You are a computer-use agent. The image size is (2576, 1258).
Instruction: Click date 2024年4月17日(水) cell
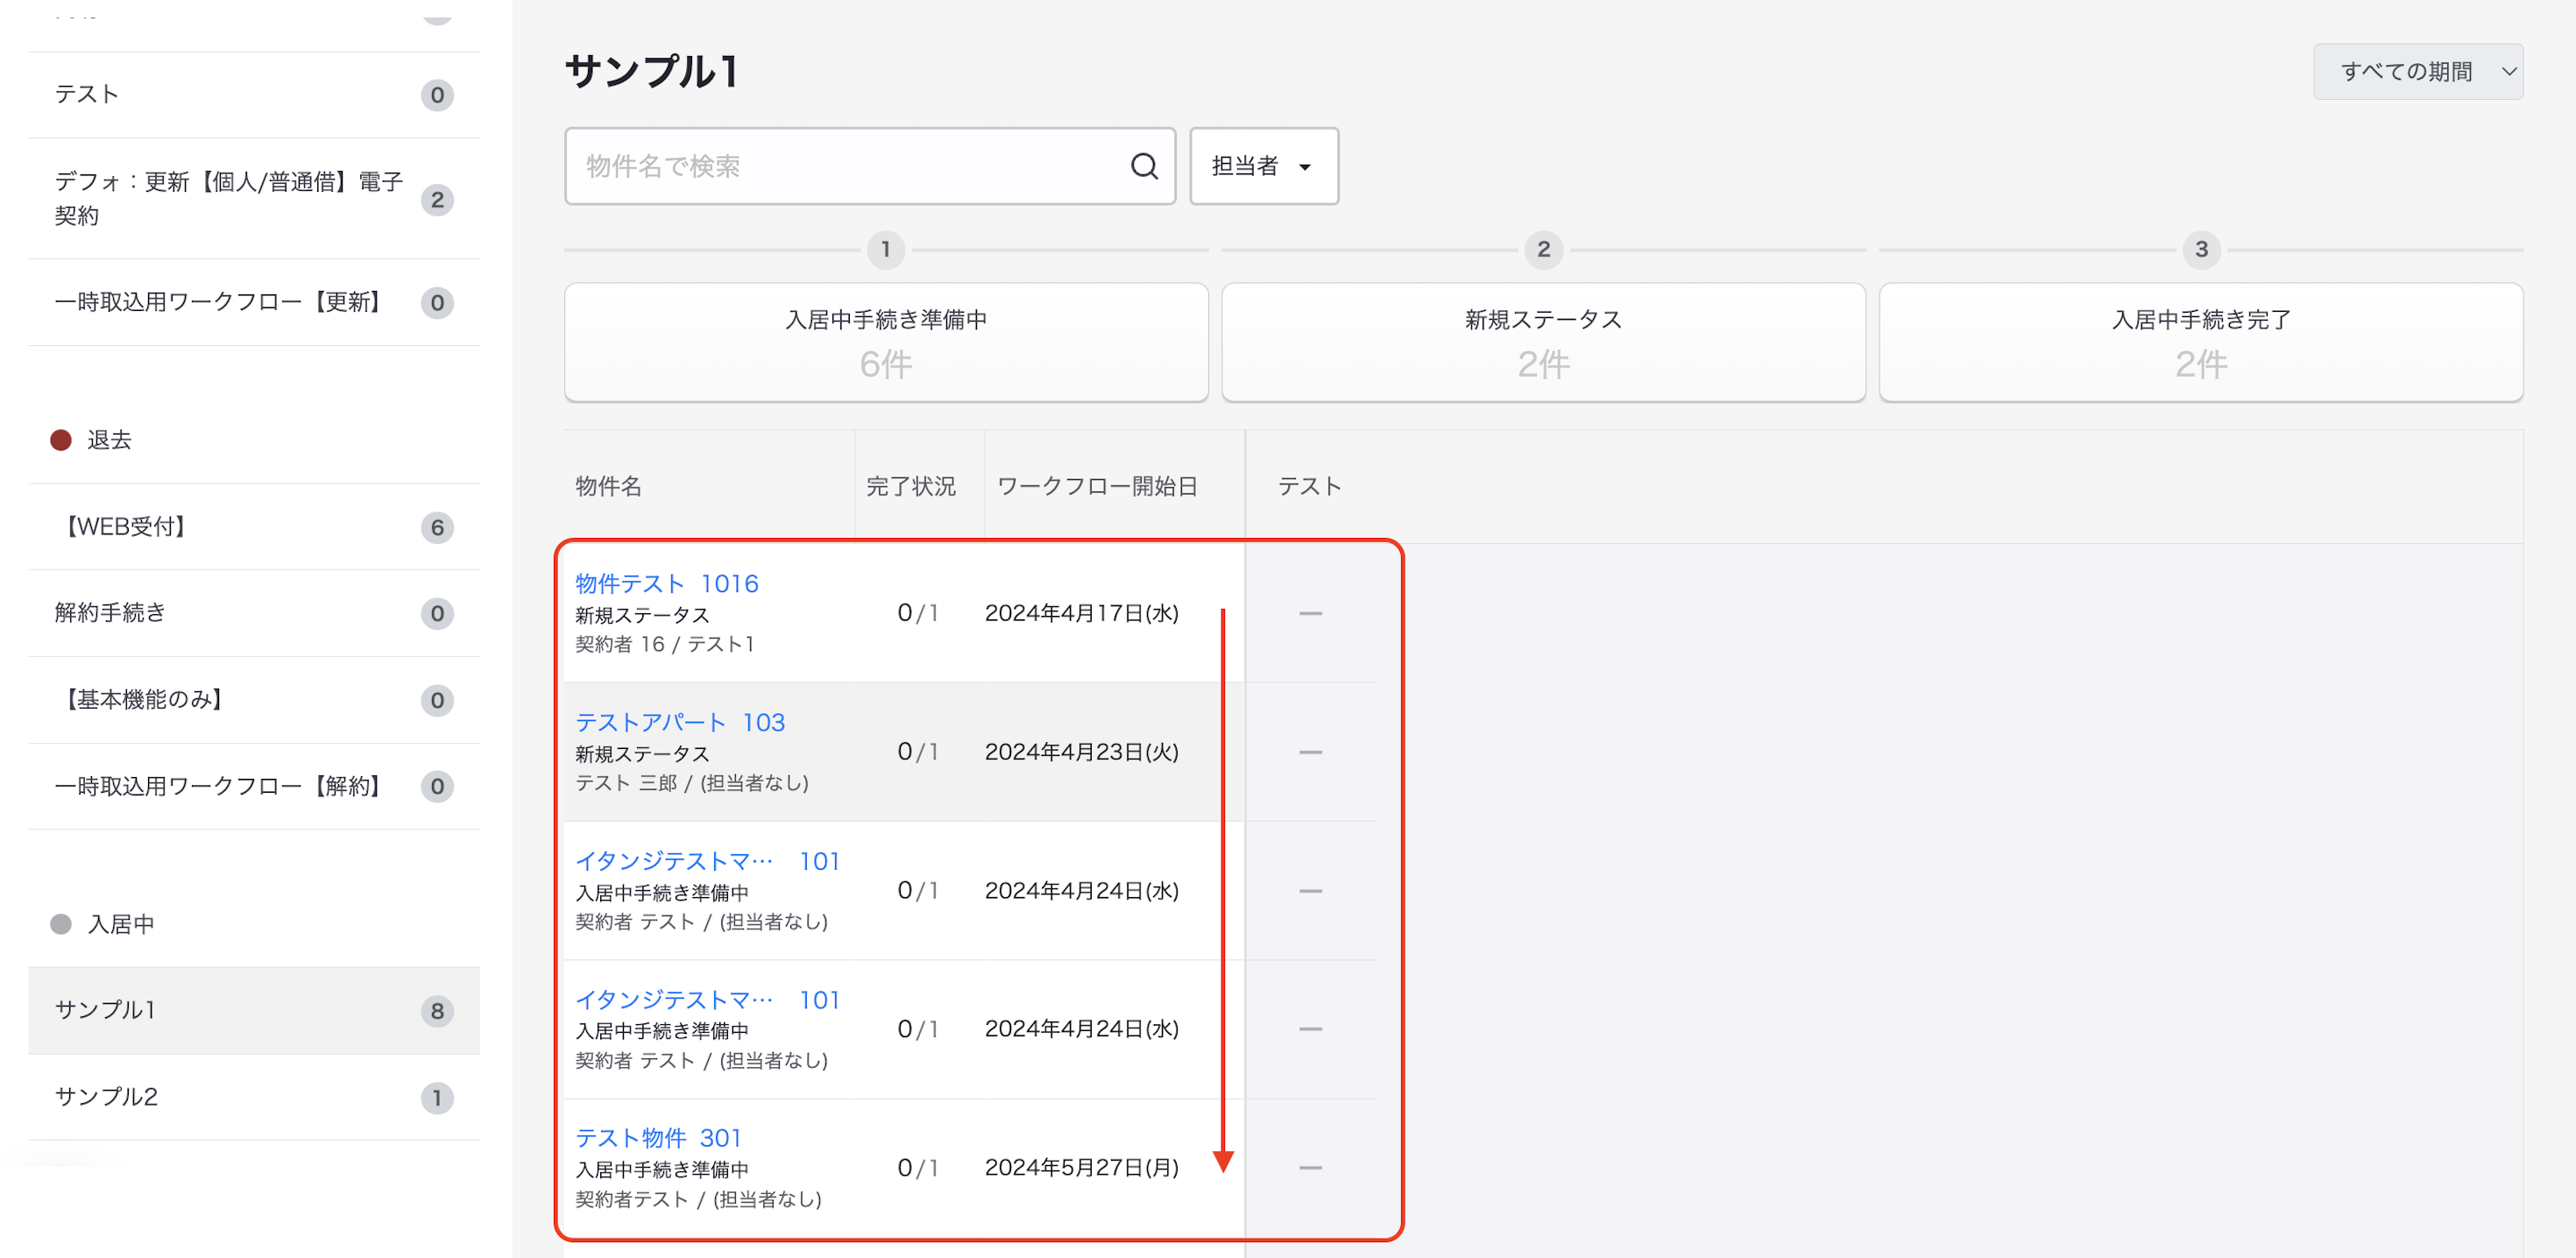click(1081, 613)
